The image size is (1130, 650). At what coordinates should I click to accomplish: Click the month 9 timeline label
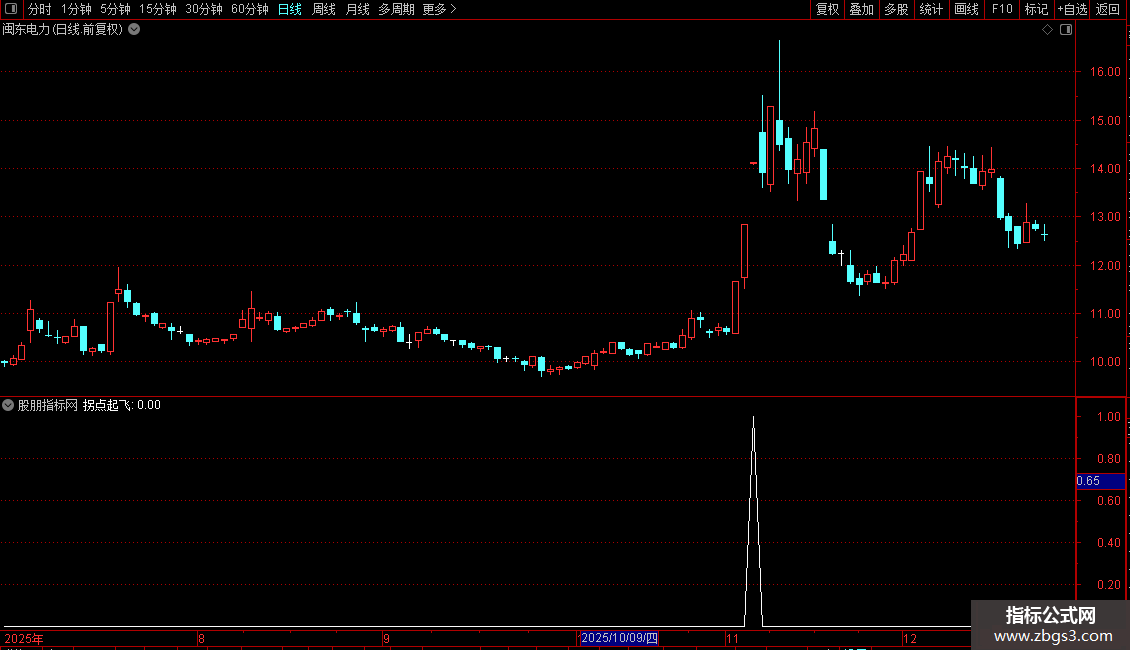(x=386, y=638)
